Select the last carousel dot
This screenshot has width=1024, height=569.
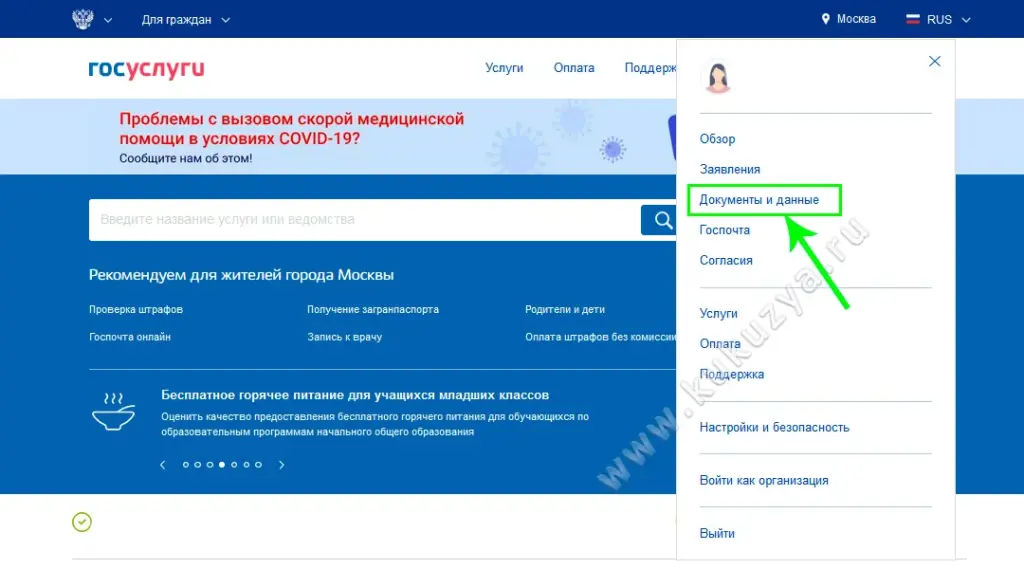pos(258,465)
